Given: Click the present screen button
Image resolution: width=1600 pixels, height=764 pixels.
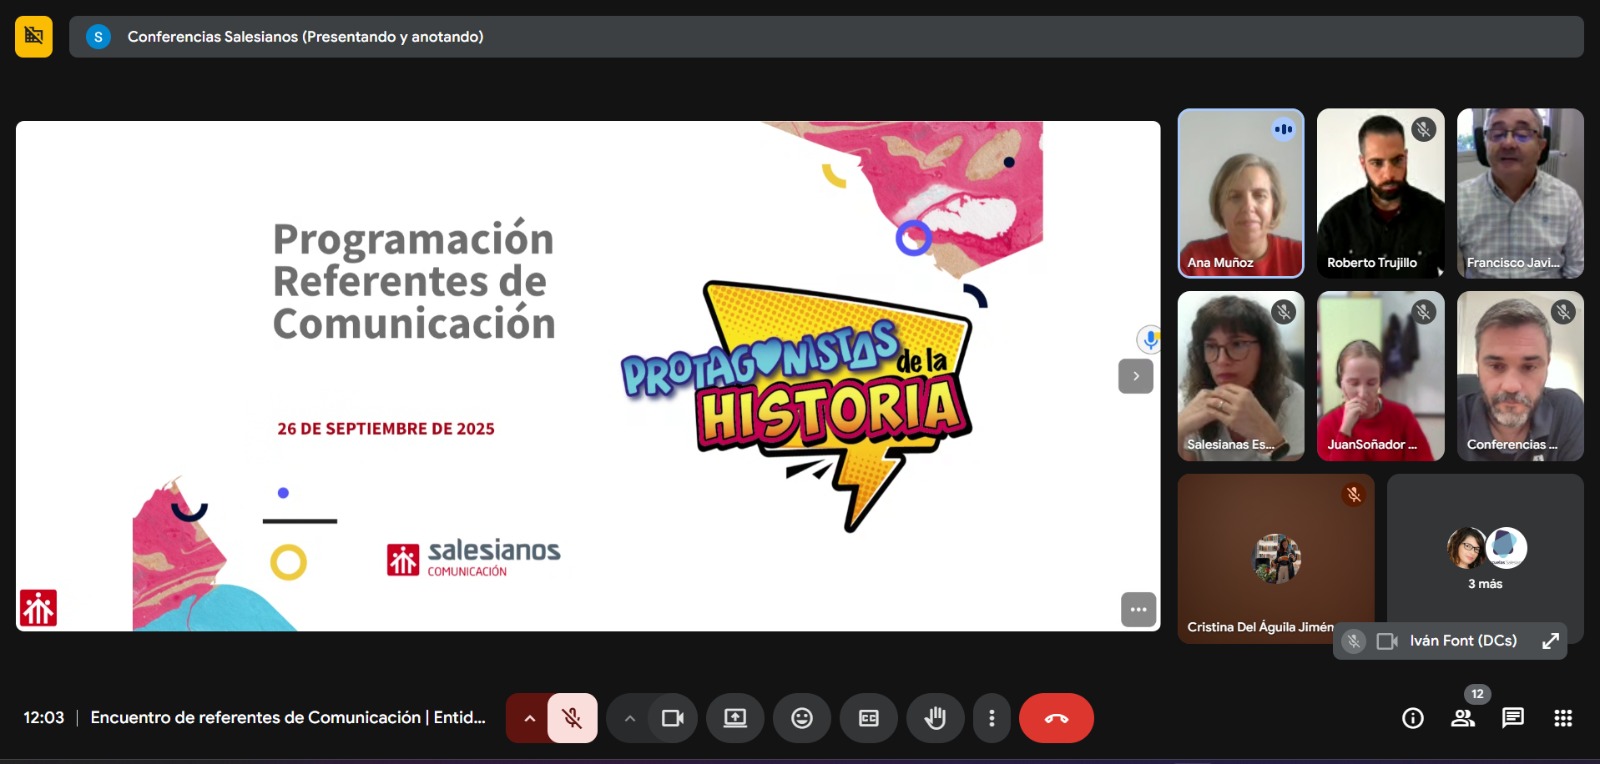Looking at the screenshot, I should point(735,718).
